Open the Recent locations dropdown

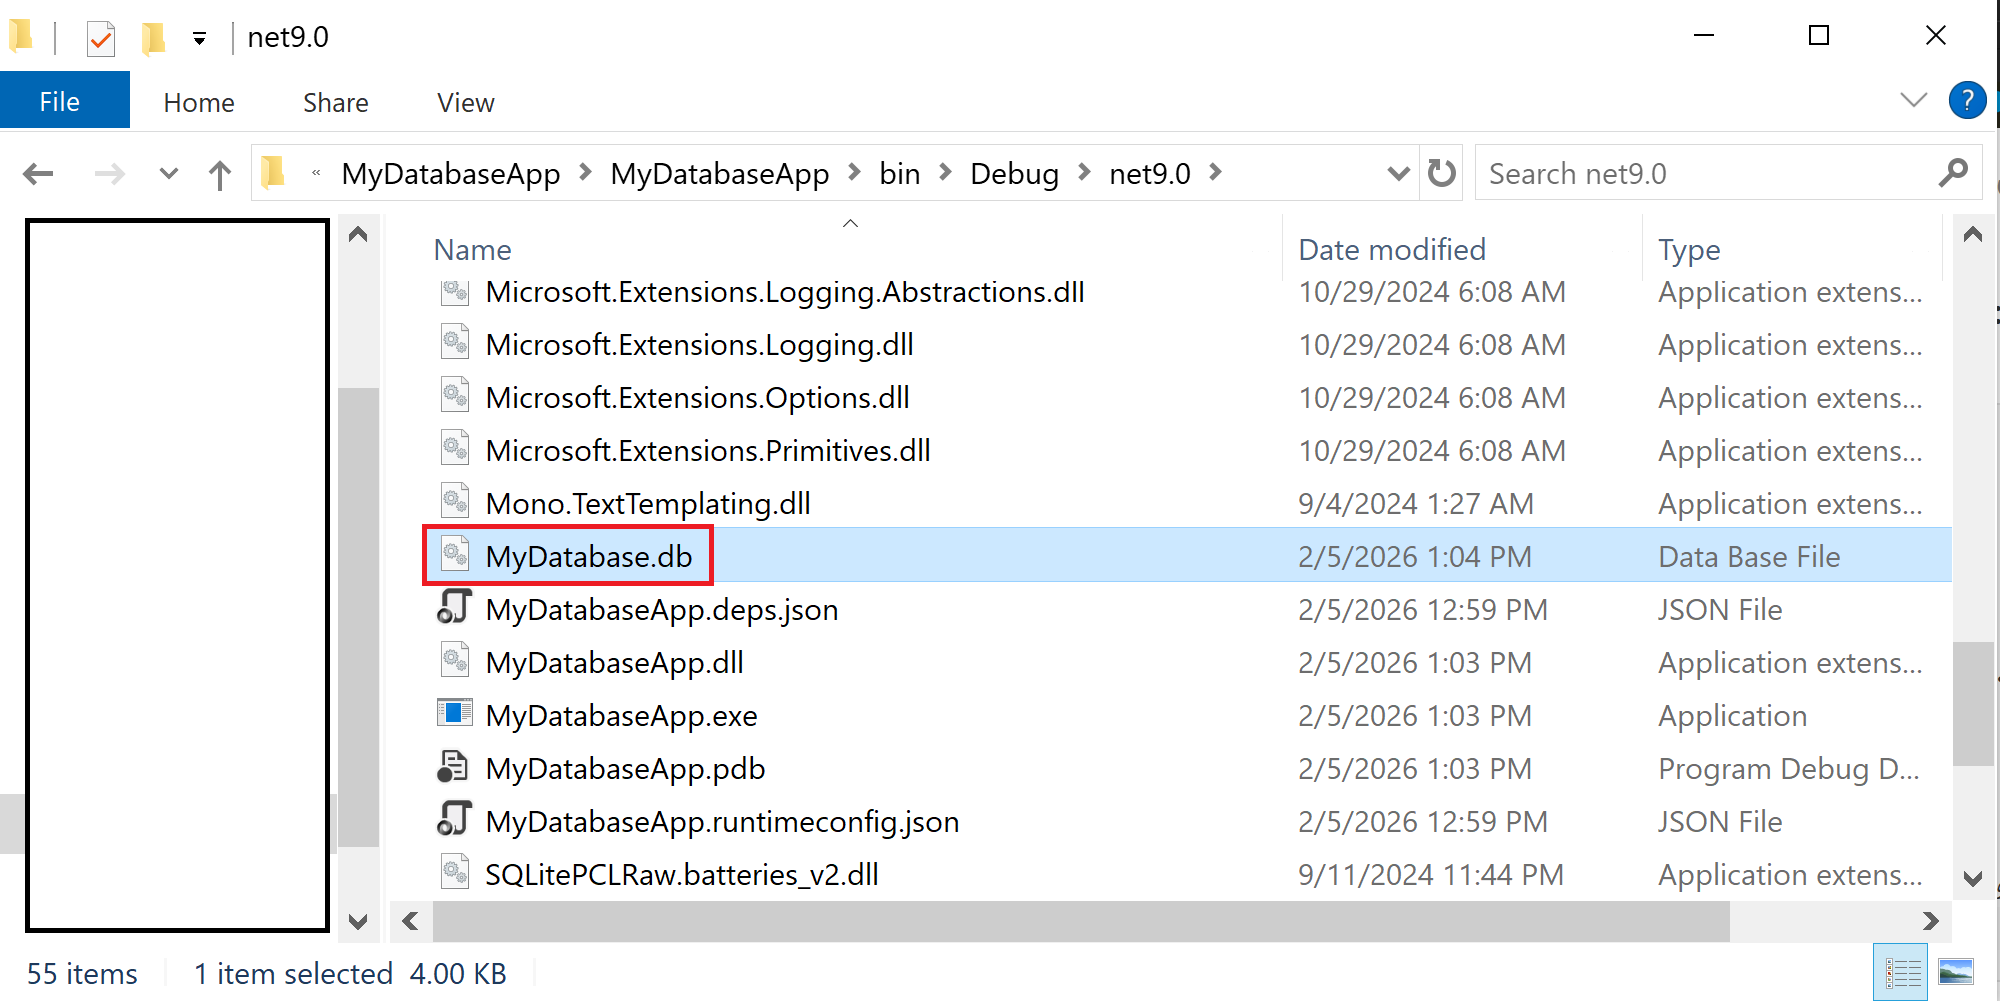(x=168, y=174)
